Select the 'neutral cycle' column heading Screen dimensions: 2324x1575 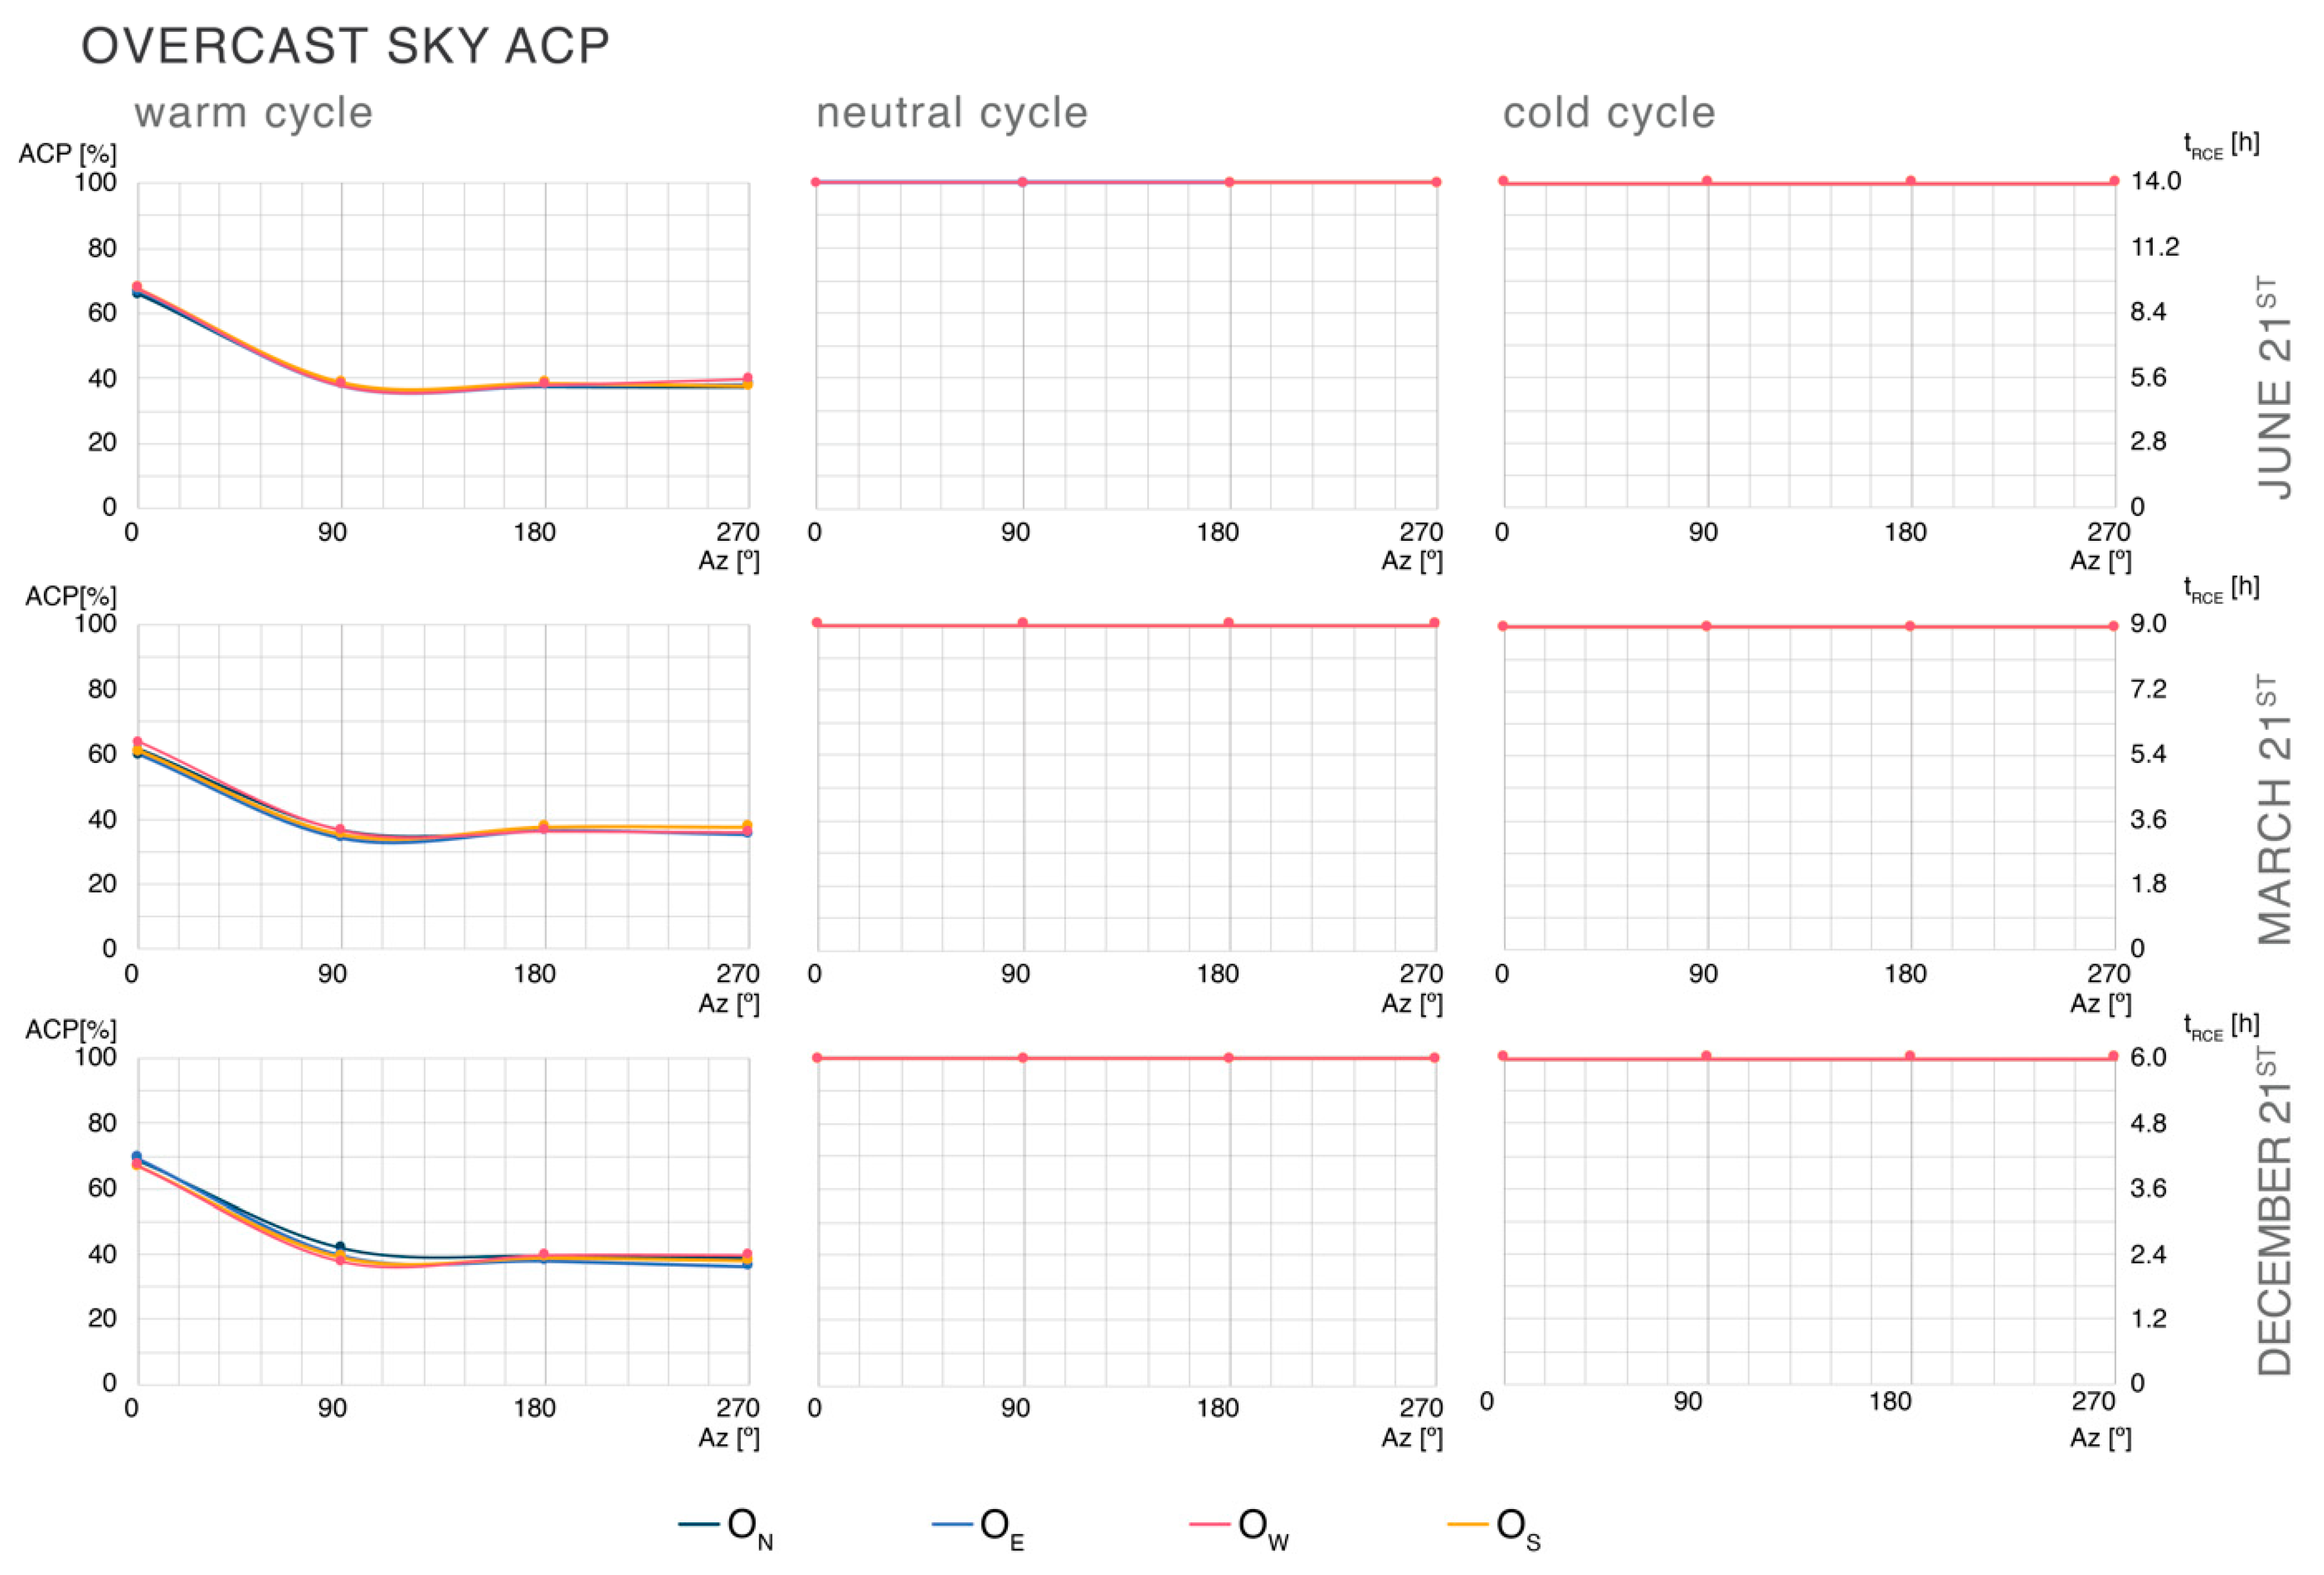pyautogui.click(x=951, y=112)
